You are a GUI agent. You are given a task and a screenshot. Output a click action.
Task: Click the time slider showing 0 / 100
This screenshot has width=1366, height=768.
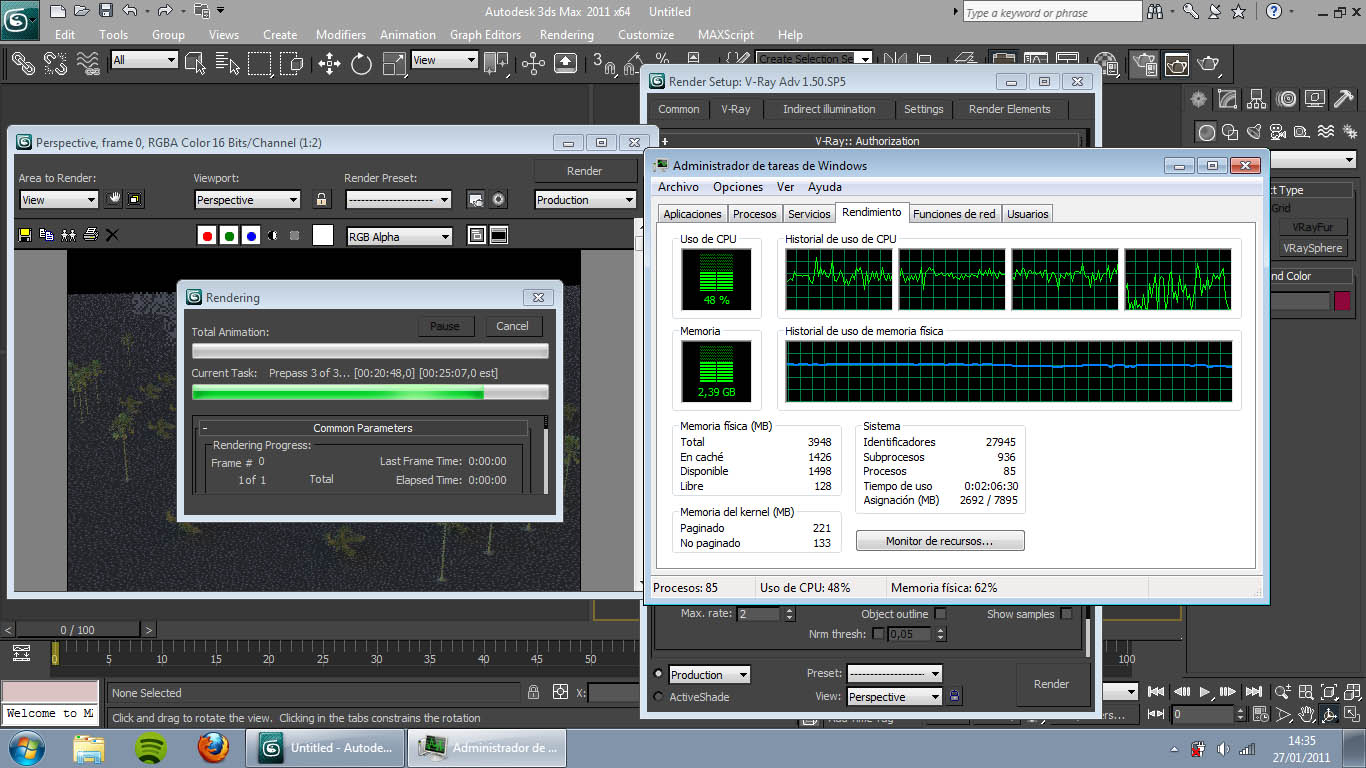(77, 630)
